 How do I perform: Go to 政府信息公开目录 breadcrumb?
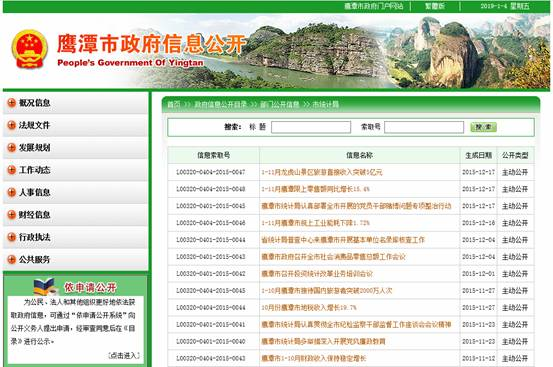pyautogui.click(x=220, y=104)
